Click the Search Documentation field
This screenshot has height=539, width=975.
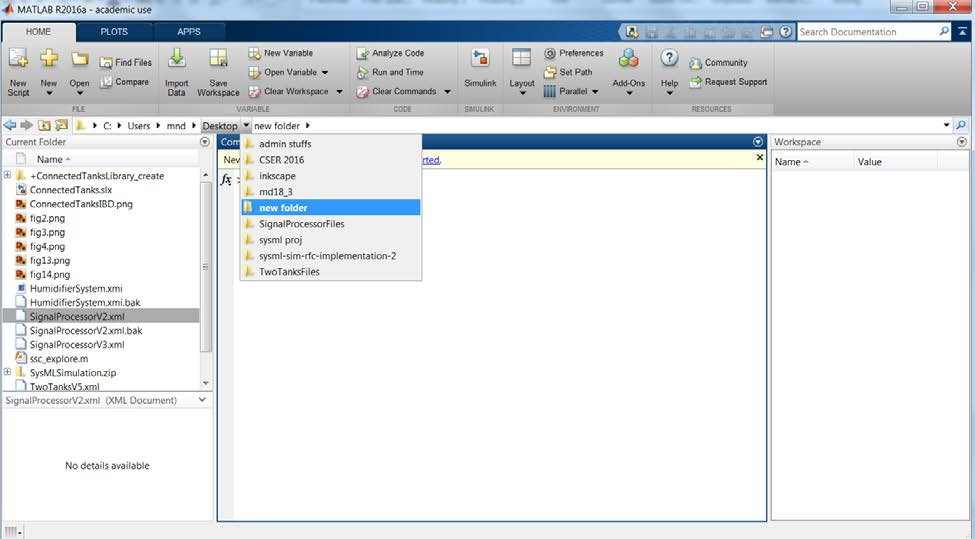(867, 32)
